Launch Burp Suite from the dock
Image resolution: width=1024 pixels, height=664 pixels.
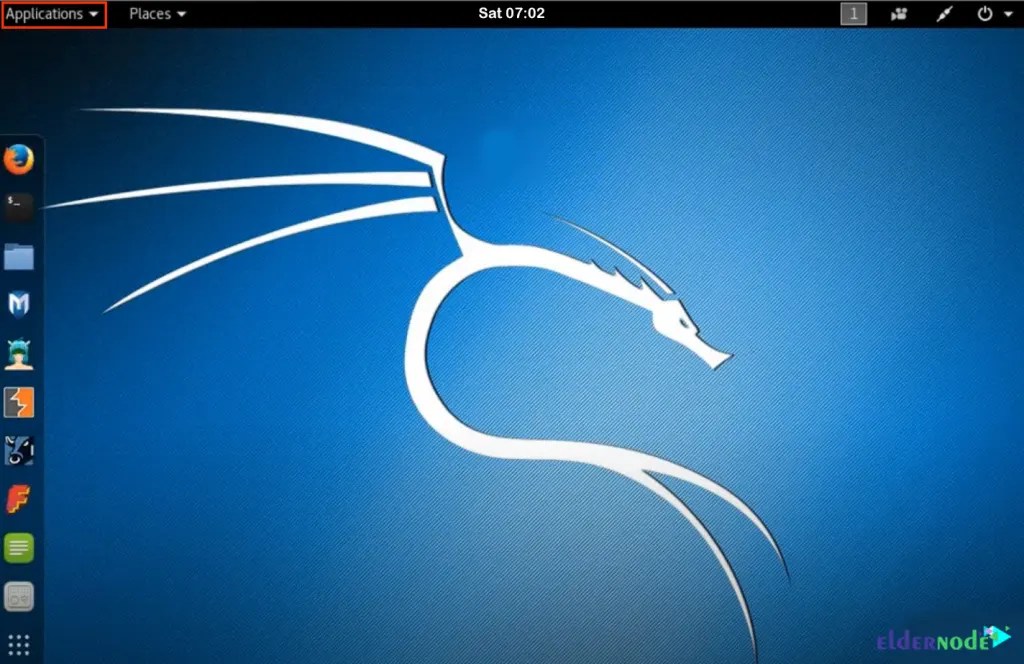(19, 402)
